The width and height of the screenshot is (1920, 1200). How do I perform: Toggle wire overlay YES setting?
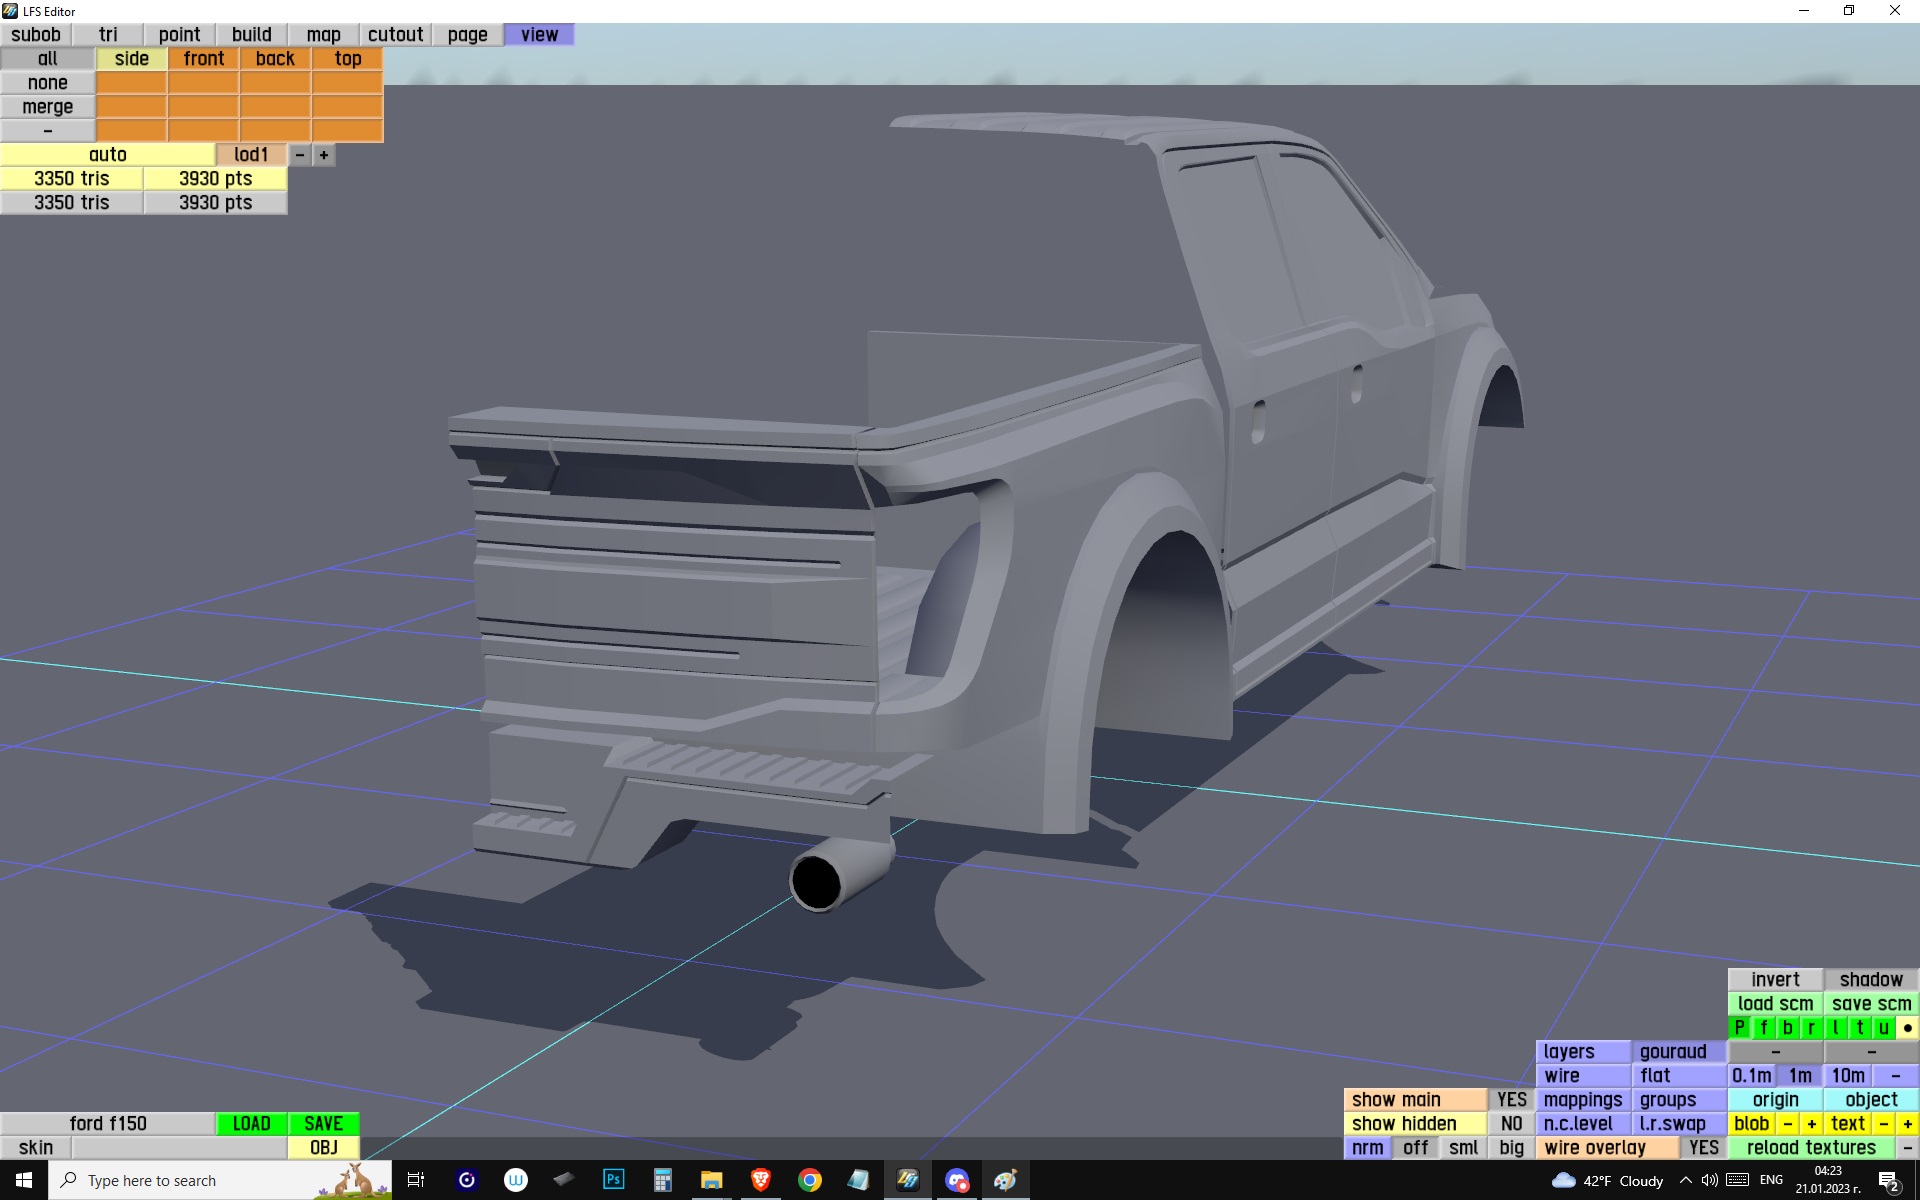[x=1703, y=1147]
